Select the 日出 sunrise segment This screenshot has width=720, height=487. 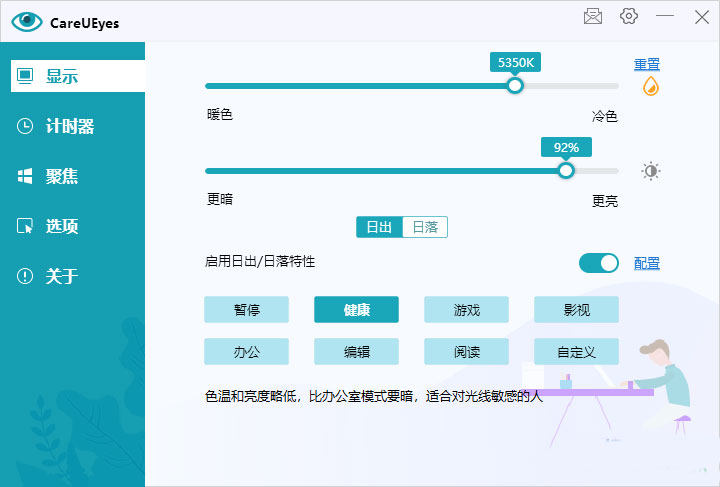point(379,227)
